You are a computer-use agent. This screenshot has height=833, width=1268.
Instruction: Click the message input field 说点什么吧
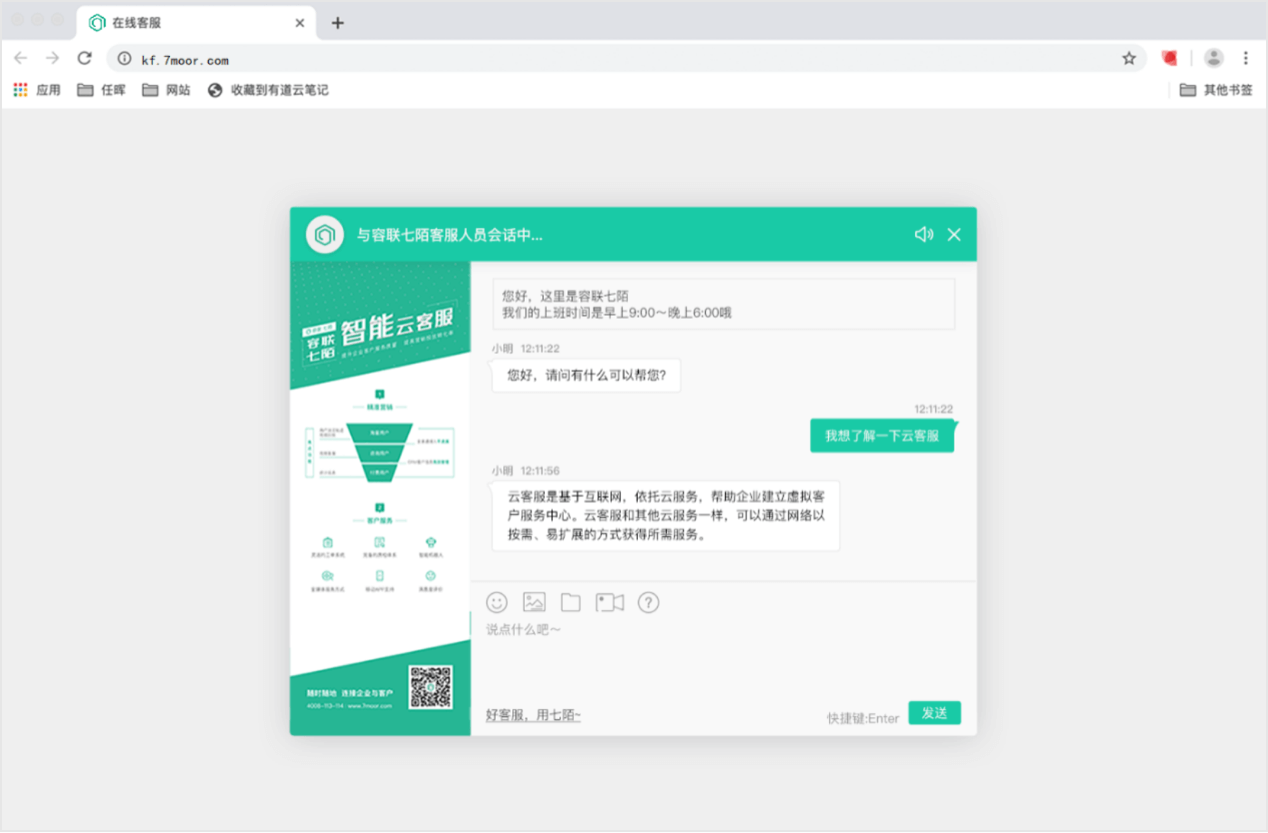[x=723, y=660]
